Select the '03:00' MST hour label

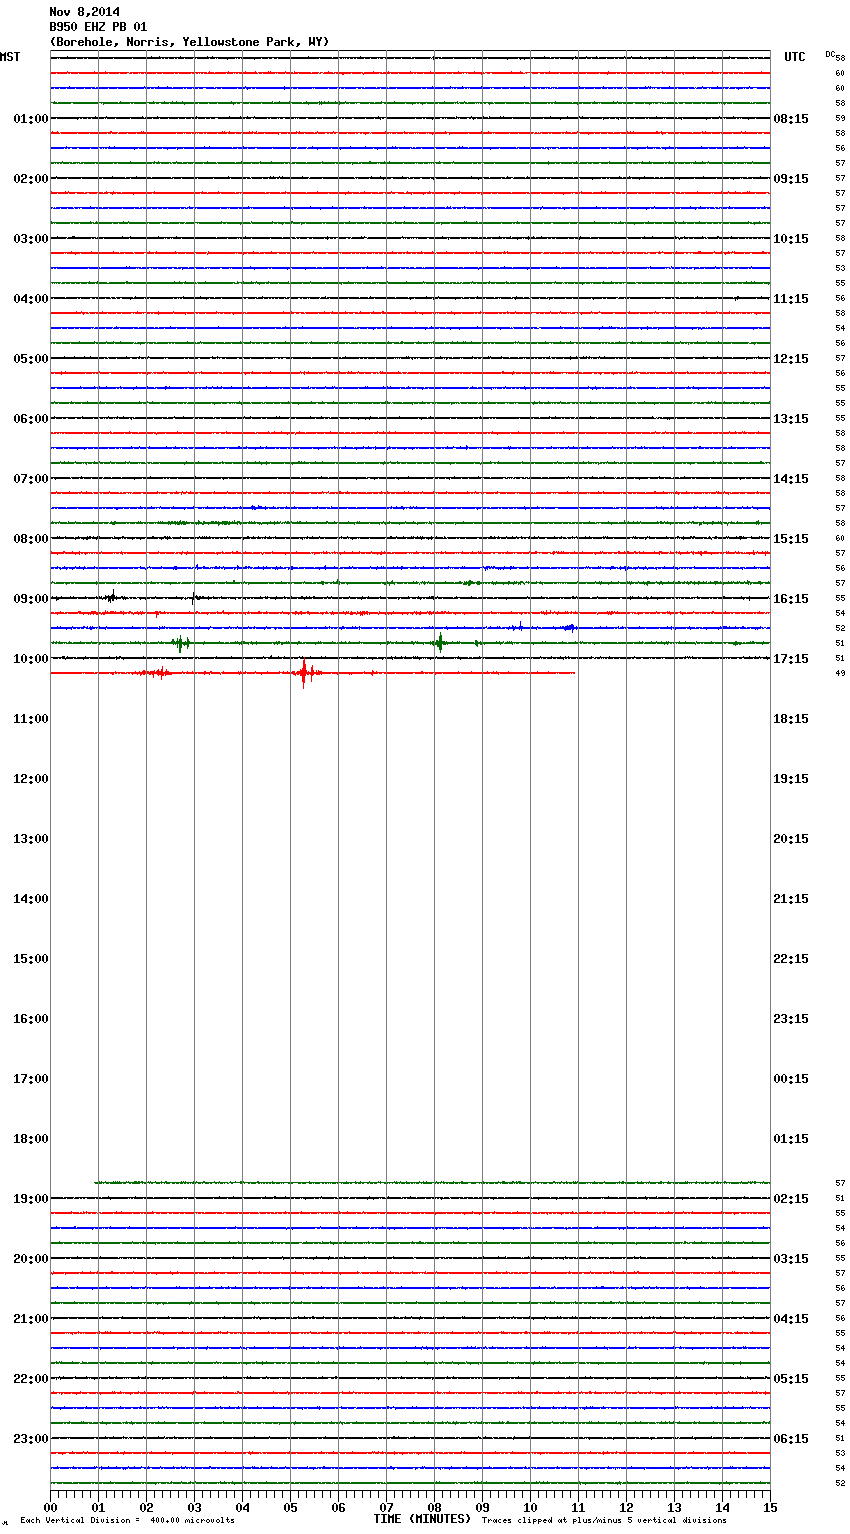[31, 239]
